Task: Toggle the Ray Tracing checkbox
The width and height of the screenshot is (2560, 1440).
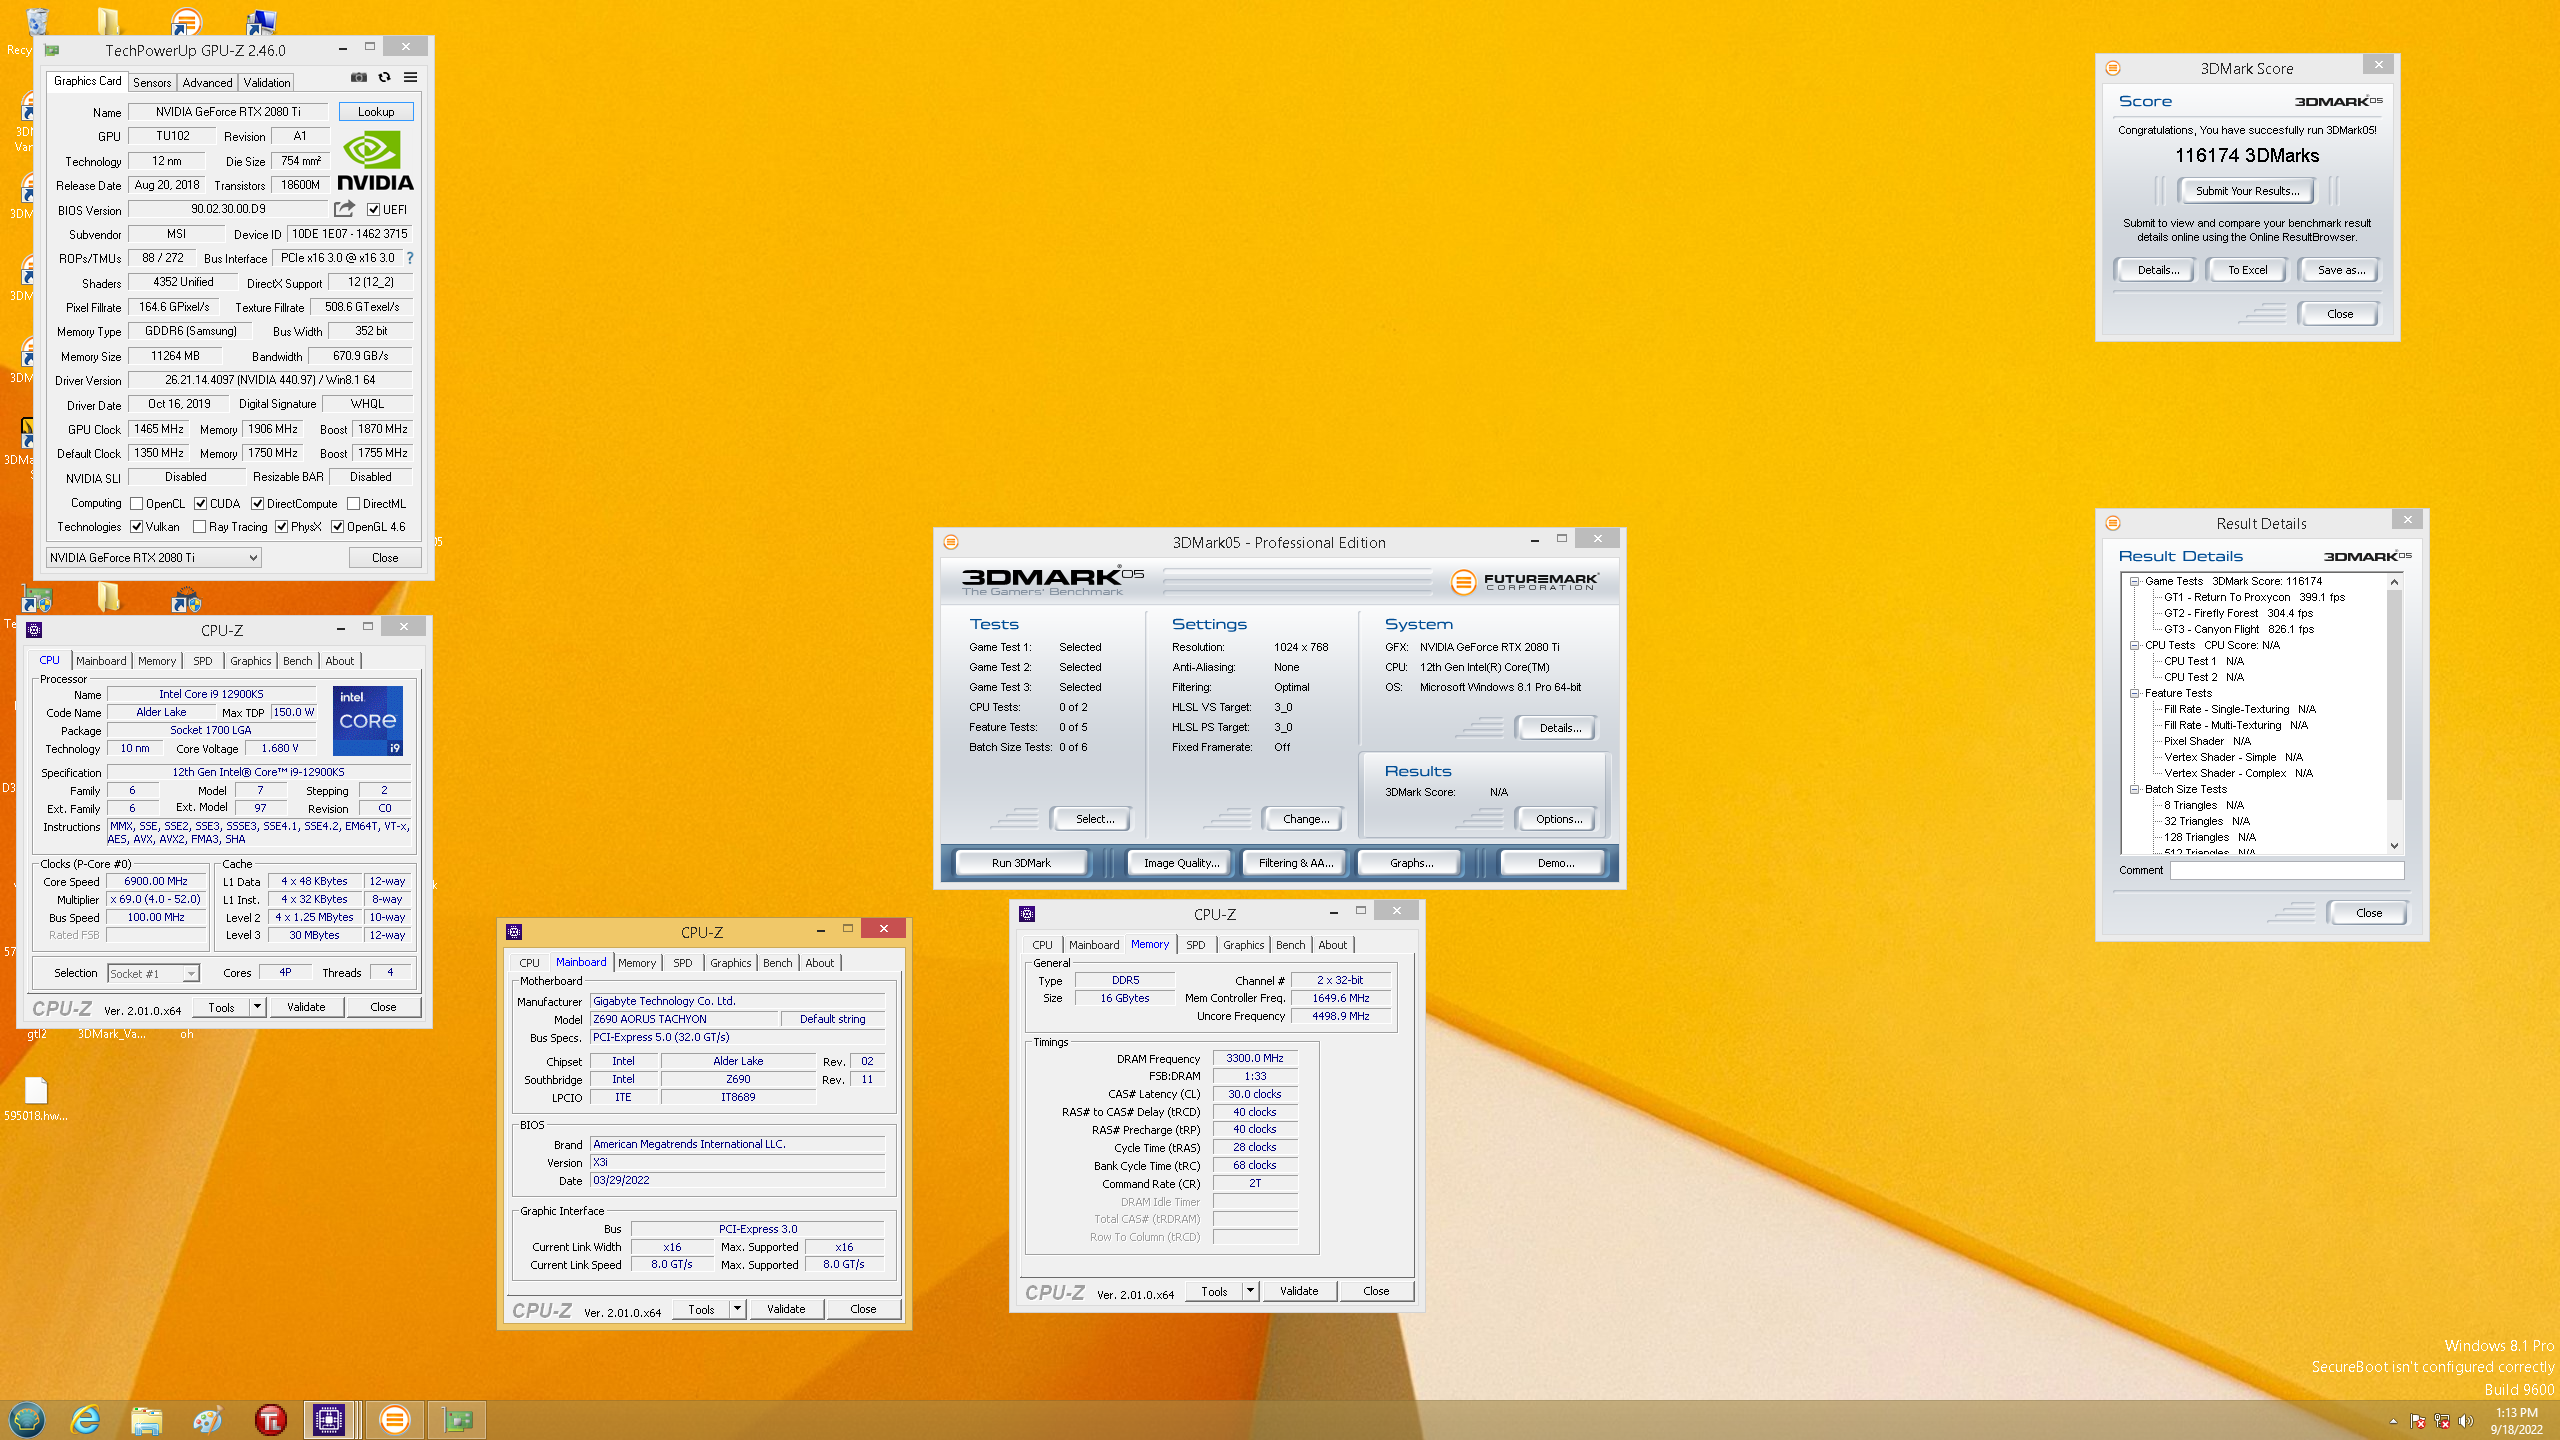Action: (x=200, y=527)
